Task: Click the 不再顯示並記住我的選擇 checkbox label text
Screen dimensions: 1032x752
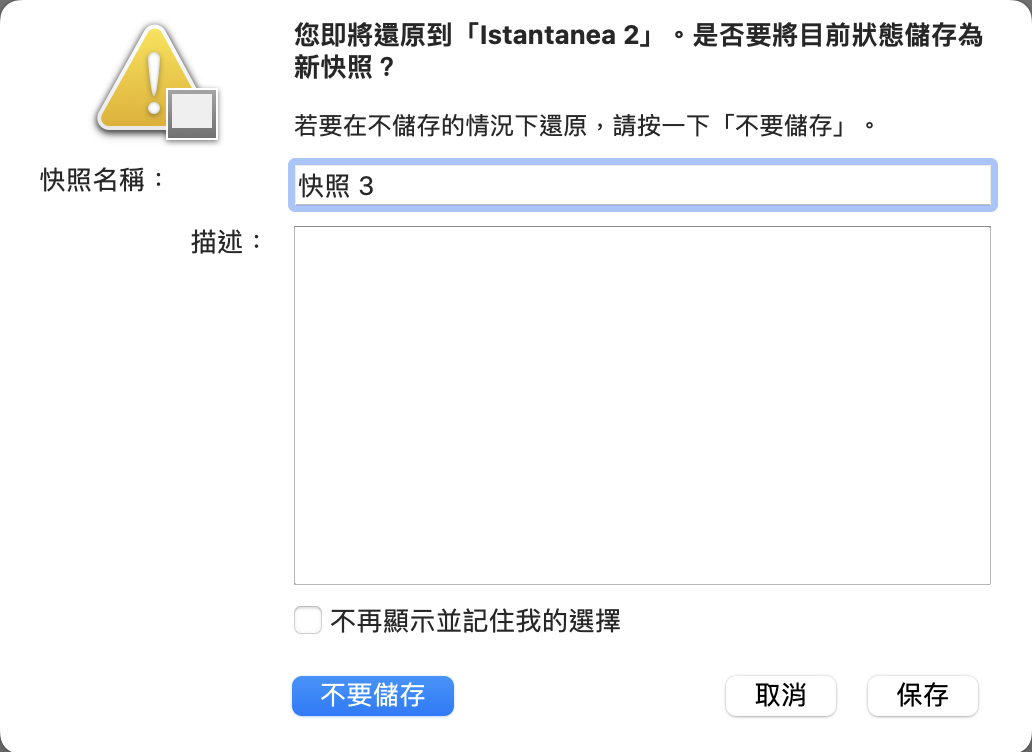Action: 475,621
